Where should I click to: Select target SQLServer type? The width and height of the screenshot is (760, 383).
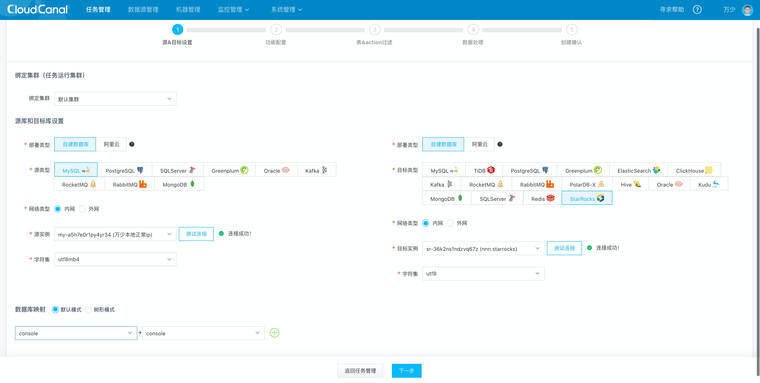coord(497,198)
